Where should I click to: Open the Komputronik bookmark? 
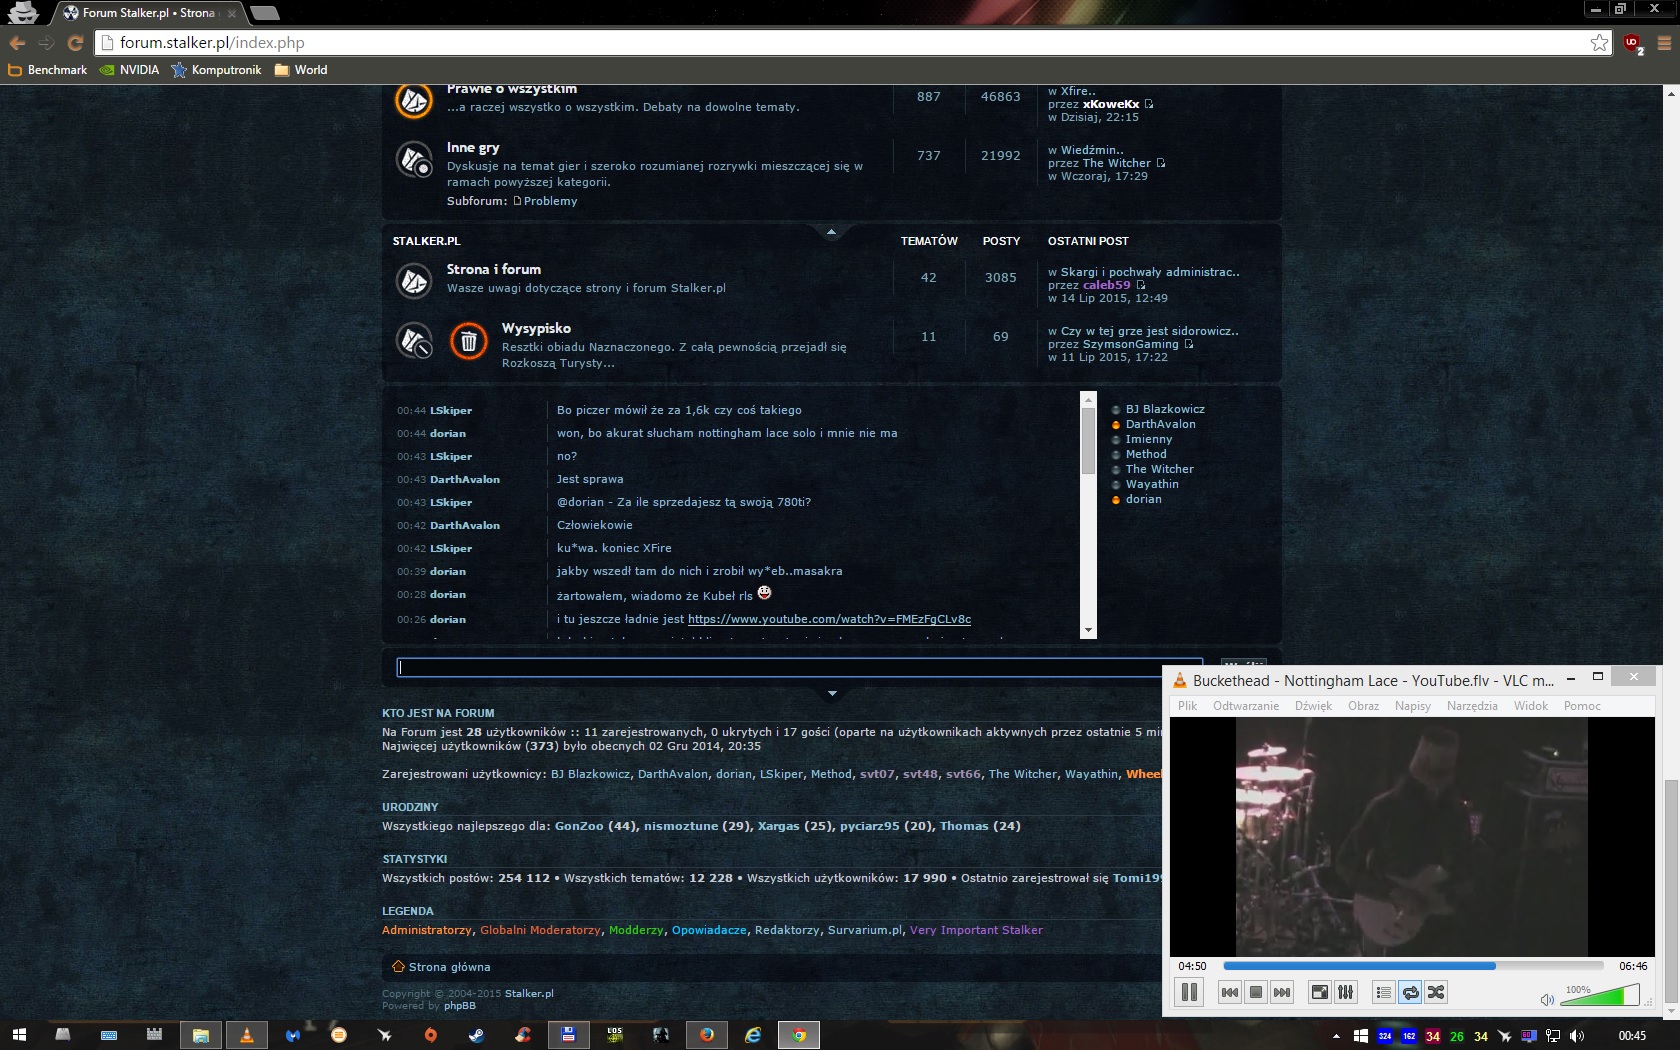point(216,70)
